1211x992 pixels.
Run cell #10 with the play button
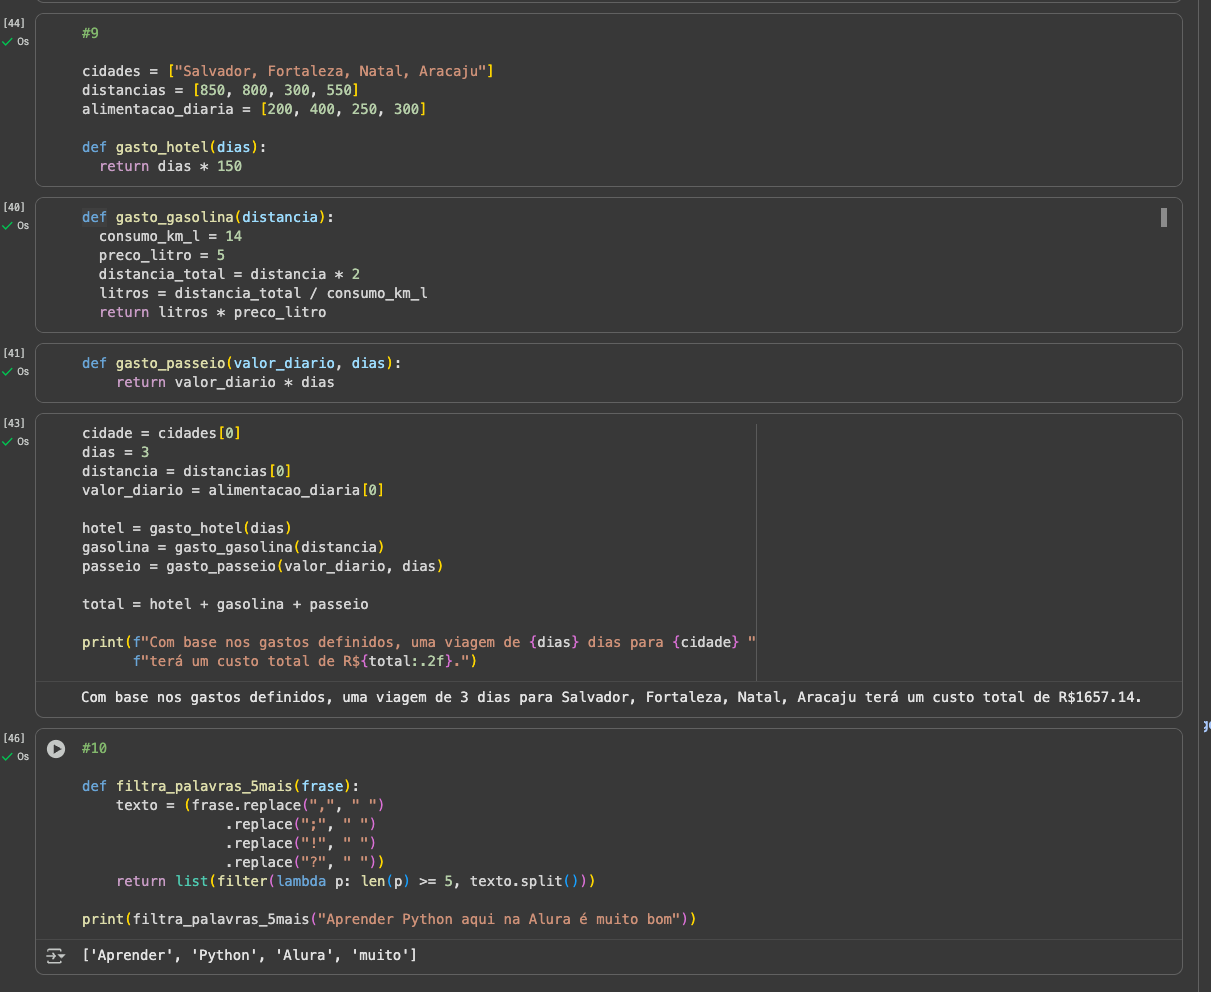(57, 748)
